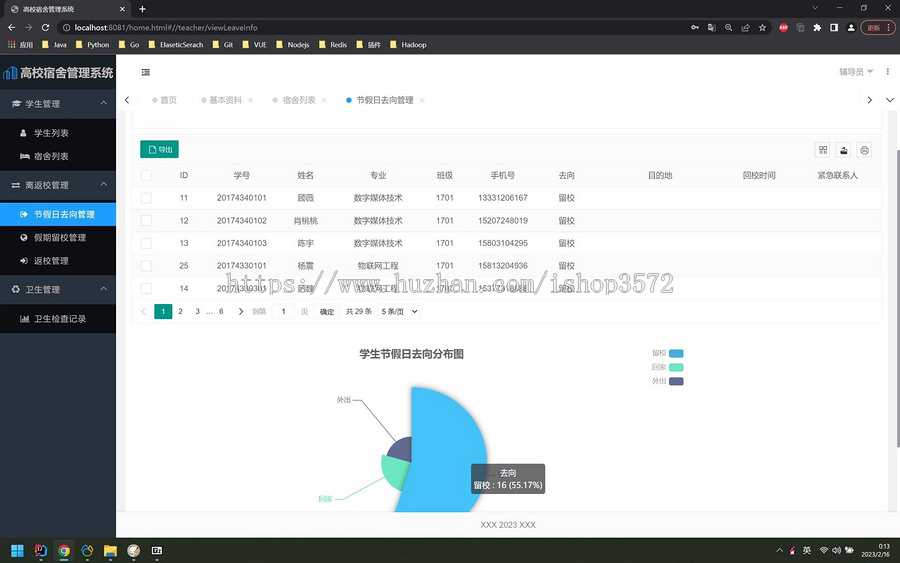Check the row checkbox for ID 25
The height and width of the screenshot is (563, 900).
pyautogui.click(x=146, y=266)
